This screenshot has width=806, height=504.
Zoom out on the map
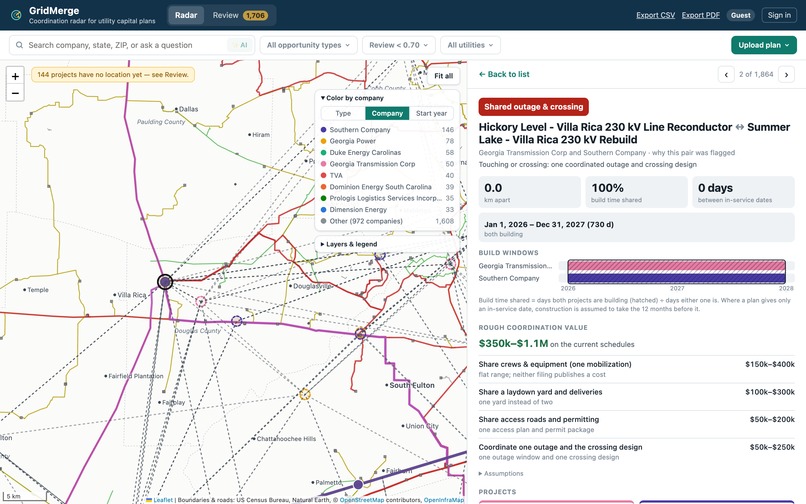(15, 93)
